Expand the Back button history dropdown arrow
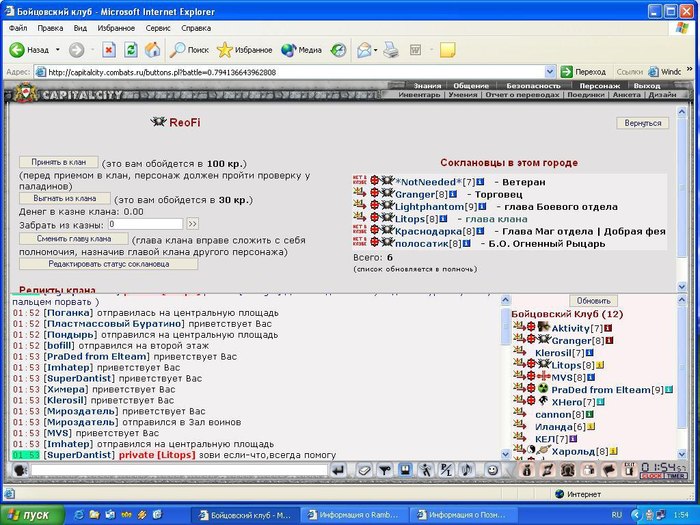 click(57, 49)
